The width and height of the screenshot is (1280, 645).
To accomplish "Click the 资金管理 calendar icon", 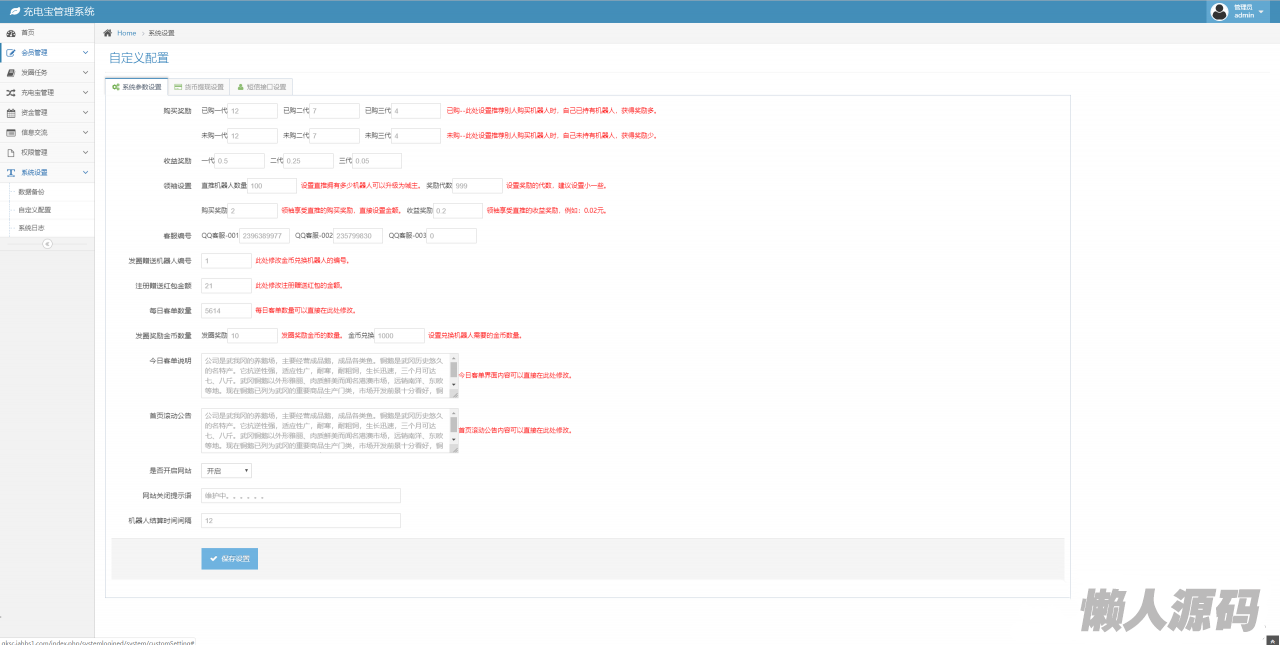I will point(11,113).
